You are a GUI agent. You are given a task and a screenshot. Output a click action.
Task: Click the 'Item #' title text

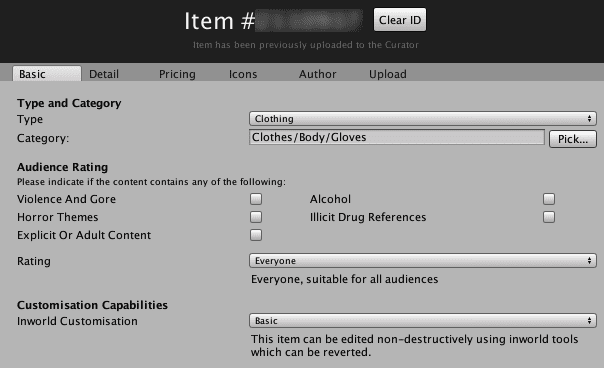(x=219, y=21)
